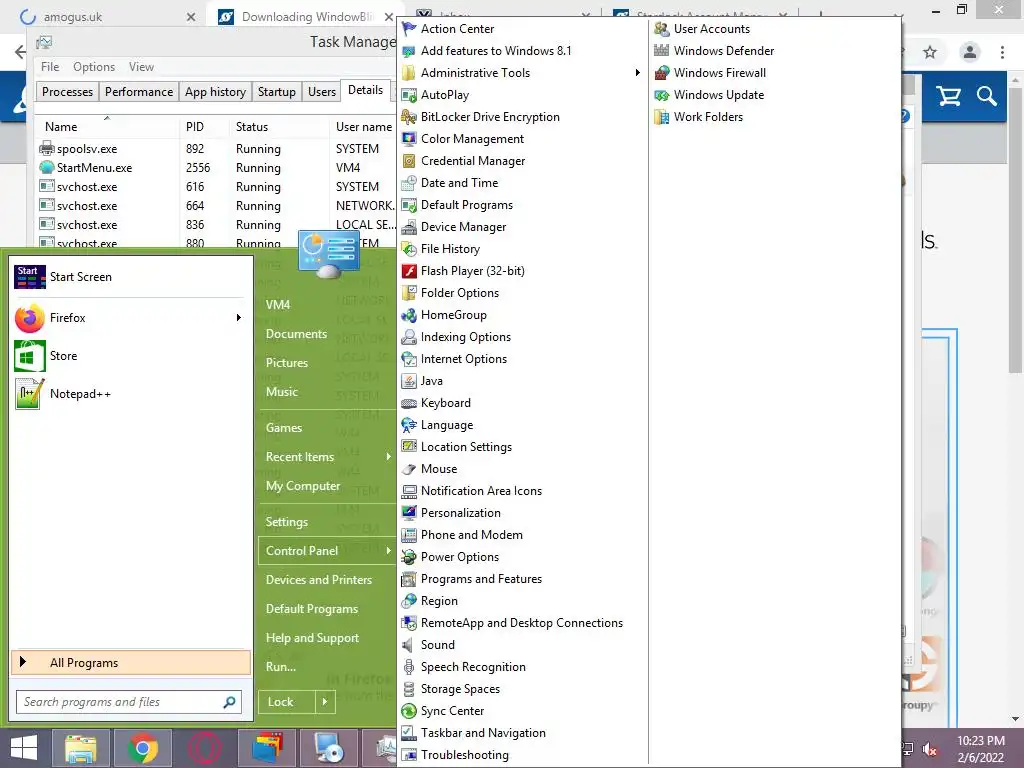
Task: Open the Sound speaker icon
Action: [x=409, y=645]
